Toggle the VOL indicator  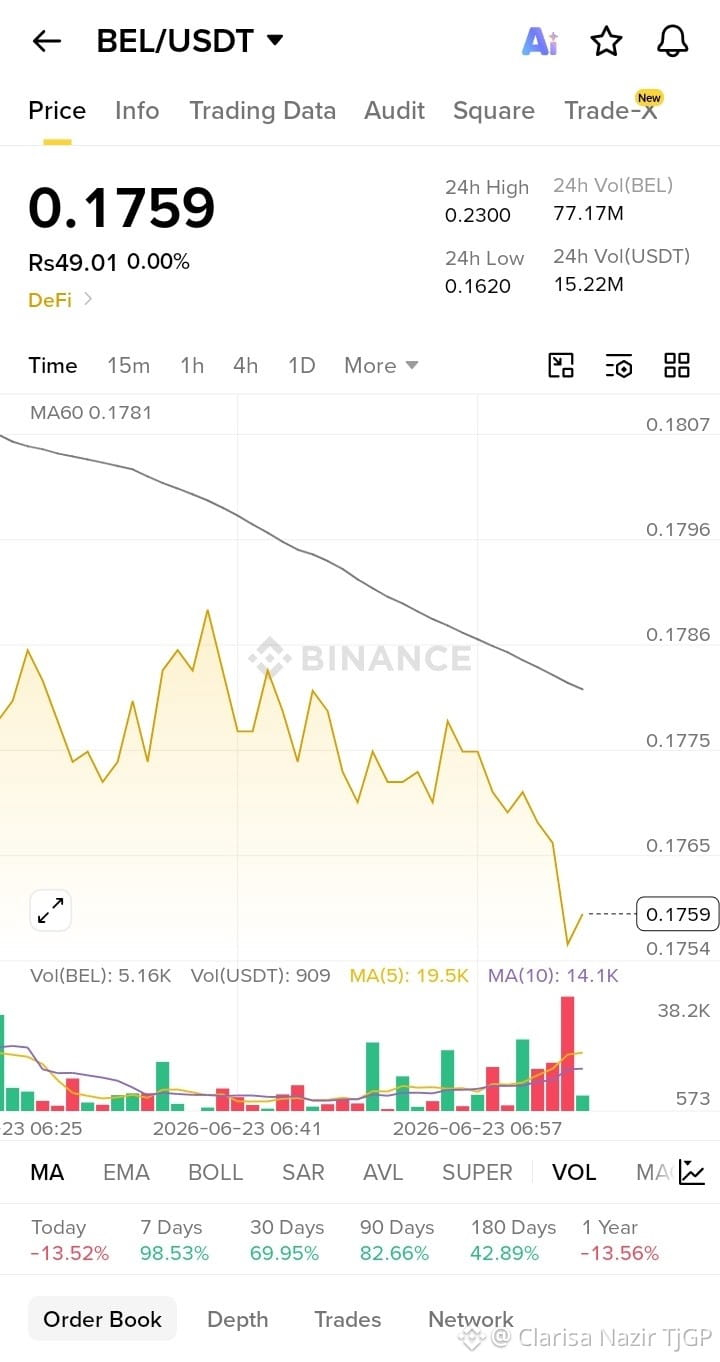574,1172
